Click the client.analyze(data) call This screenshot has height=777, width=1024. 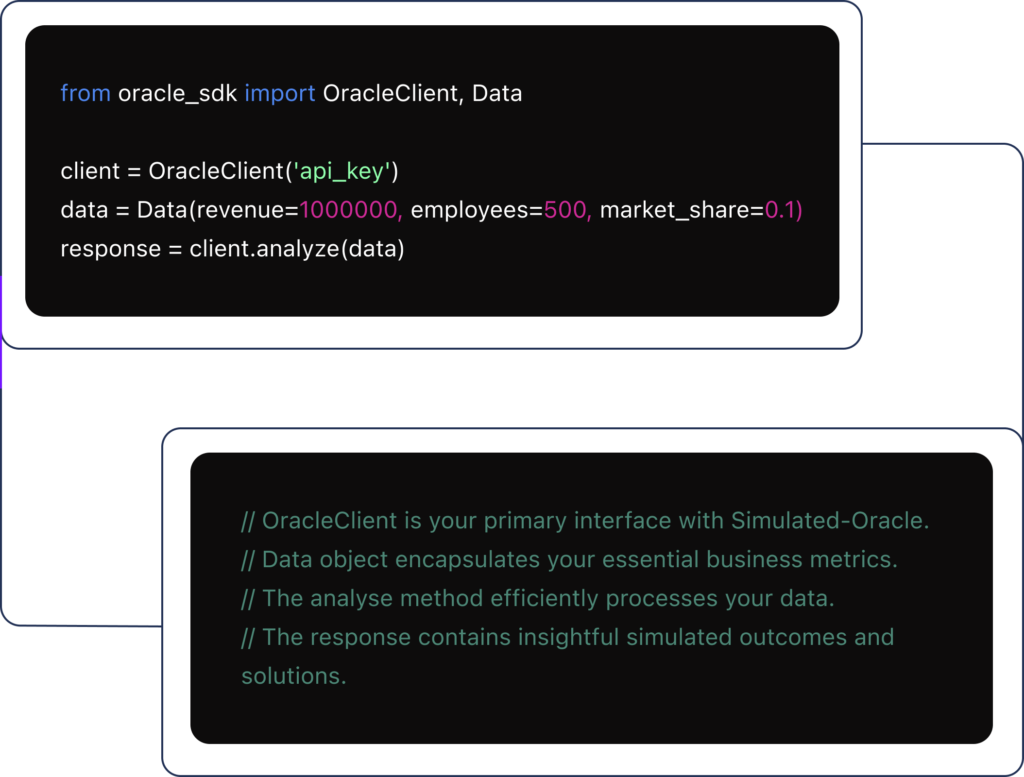click(x=297, y=249)
